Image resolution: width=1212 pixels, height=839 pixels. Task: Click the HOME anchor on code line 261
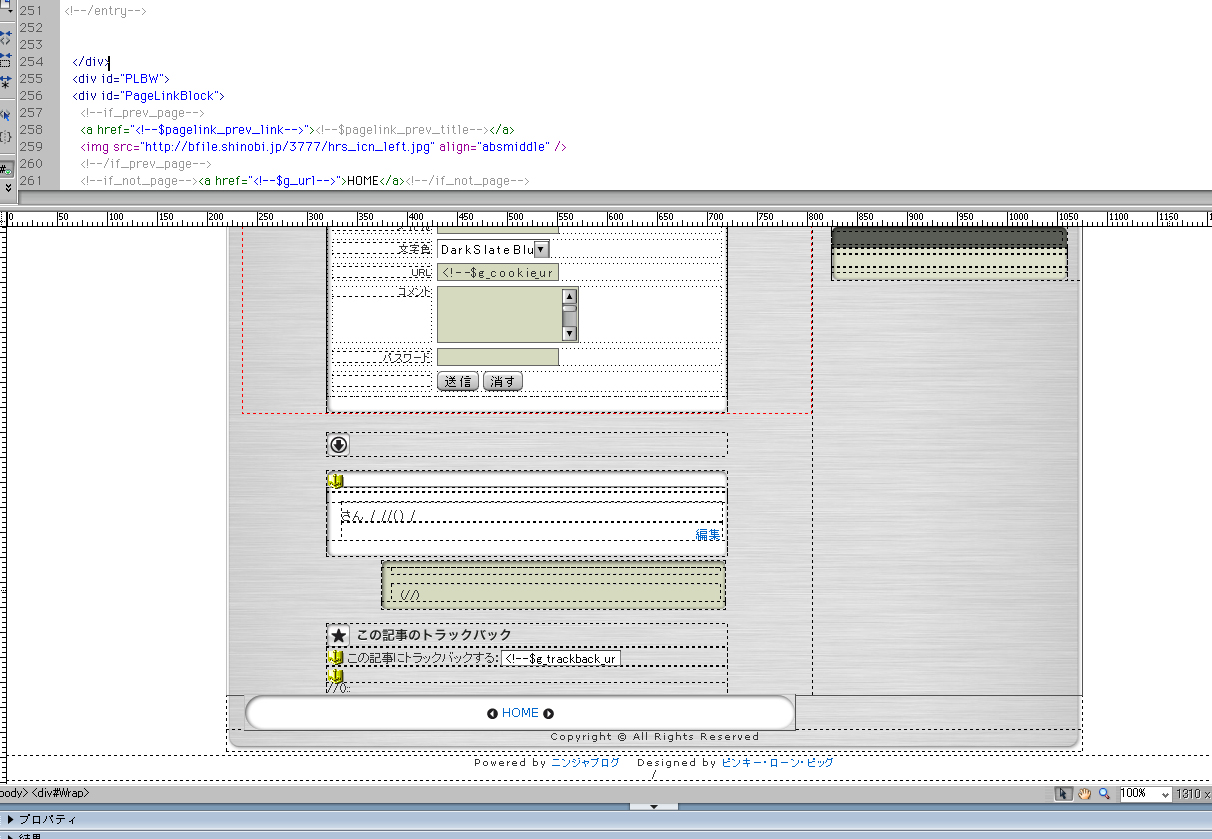[303, 180]
